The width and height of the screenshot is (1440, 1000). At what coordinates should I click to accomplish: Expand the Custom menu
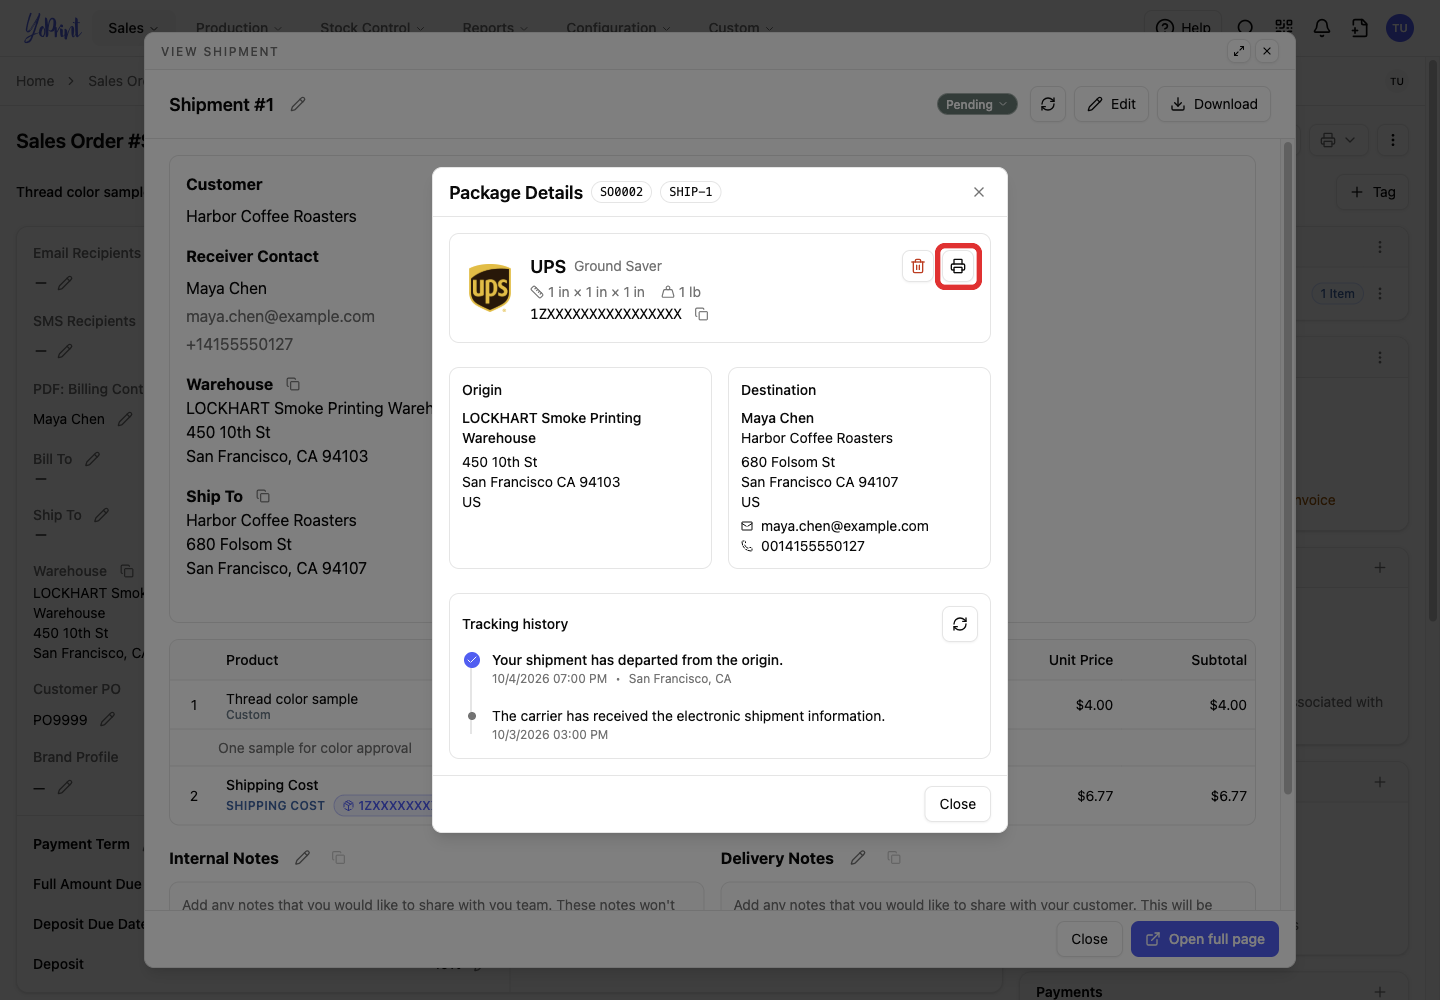click(x=741, y=28)
